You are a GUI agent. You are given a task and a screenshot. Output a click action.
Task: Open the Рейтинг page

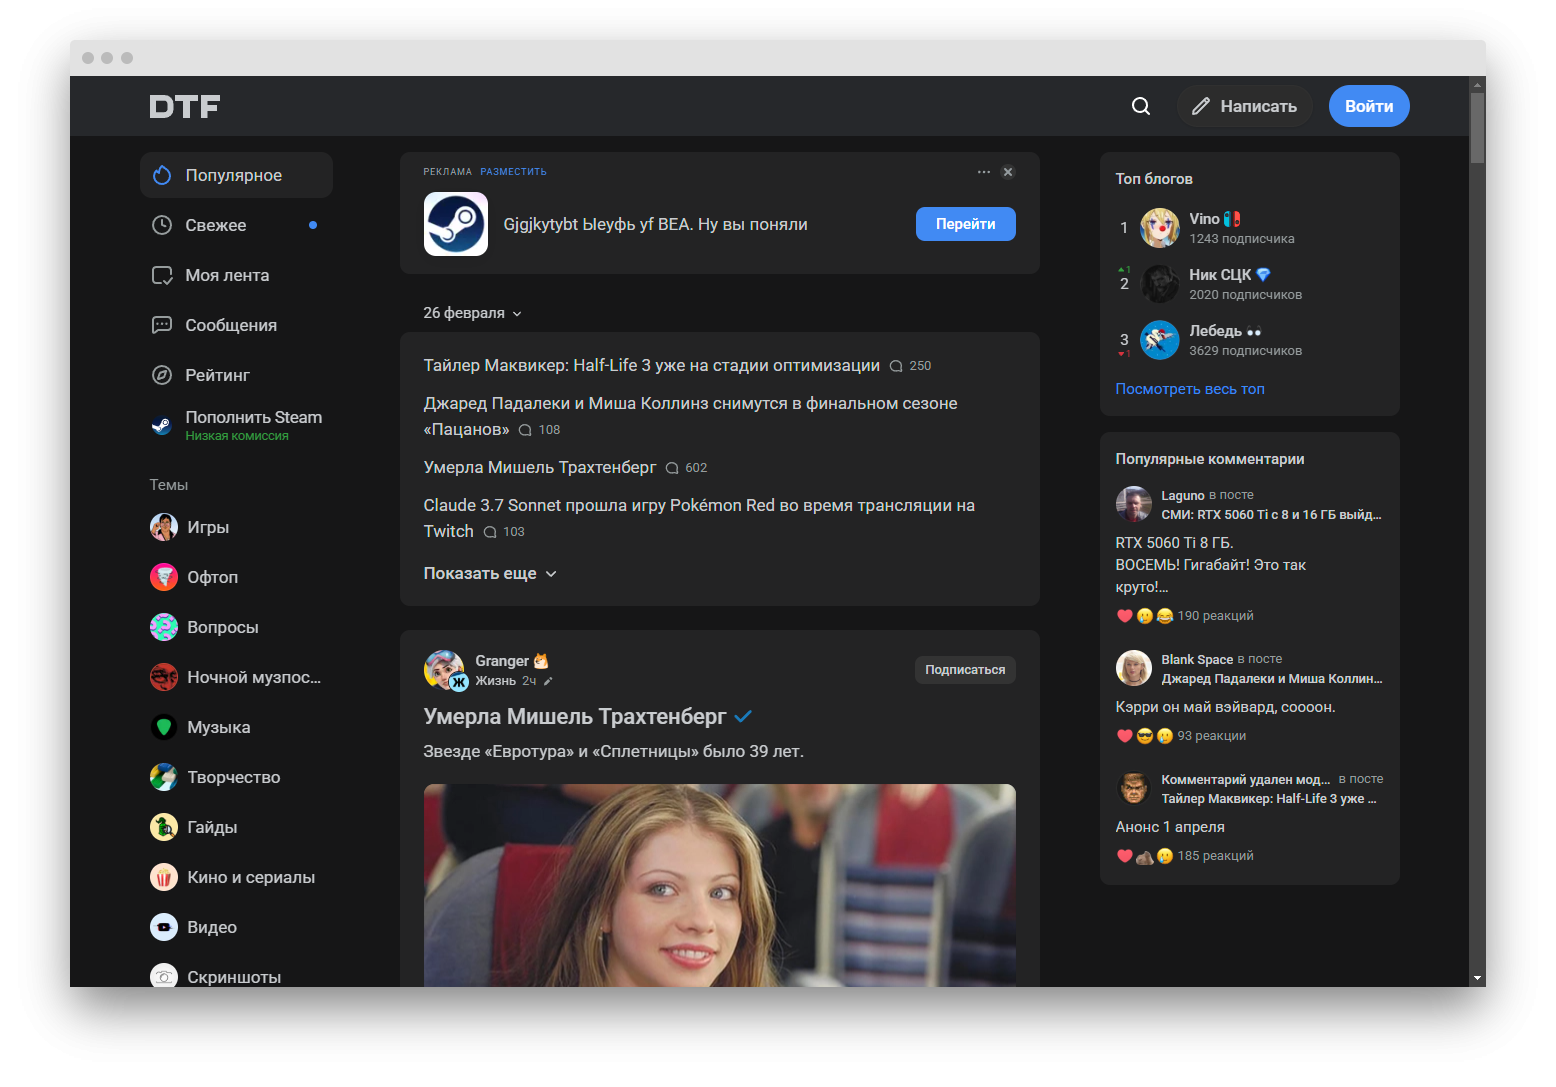click(236, 375)
